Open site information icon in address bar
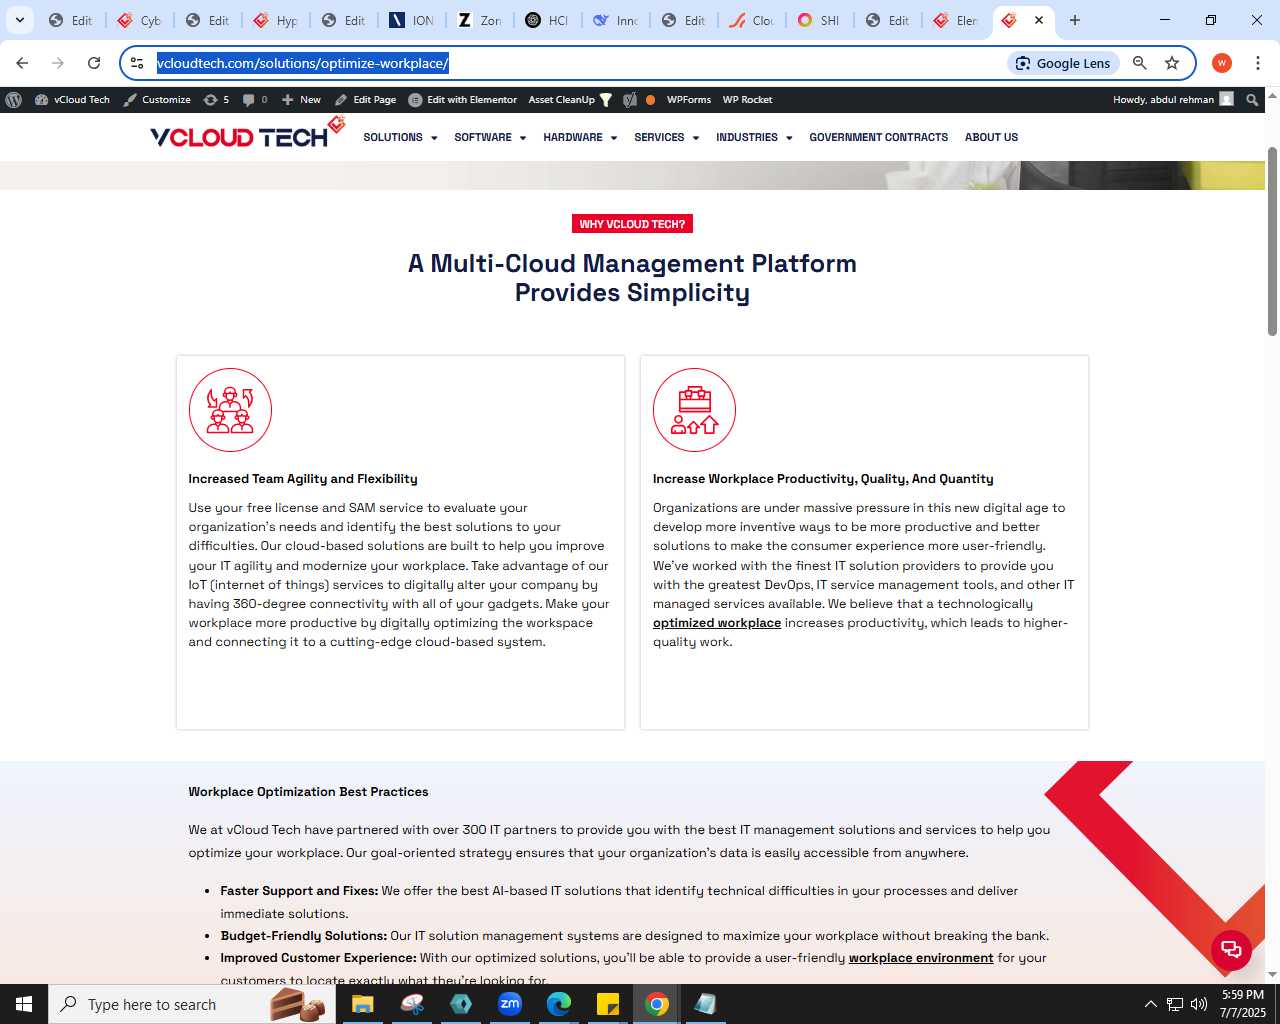1280x1024 pixels. click(x=137, y=63)
